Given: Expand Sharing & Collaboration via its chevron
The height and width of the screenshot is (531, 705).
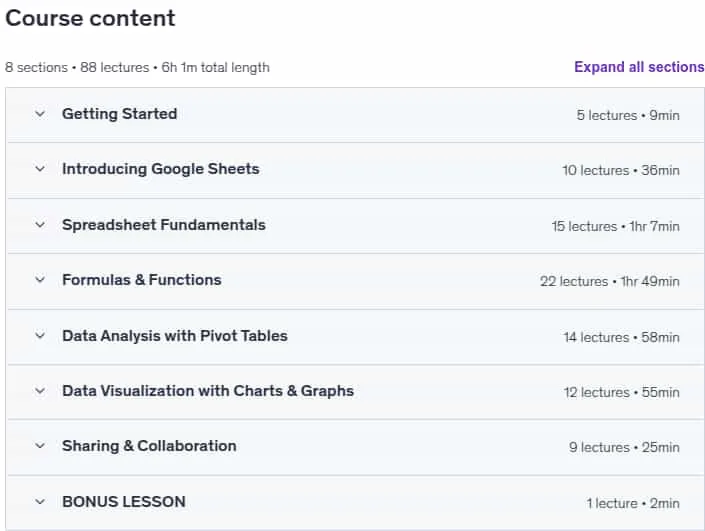Looking at the screenshot, I should click(40, 446).
